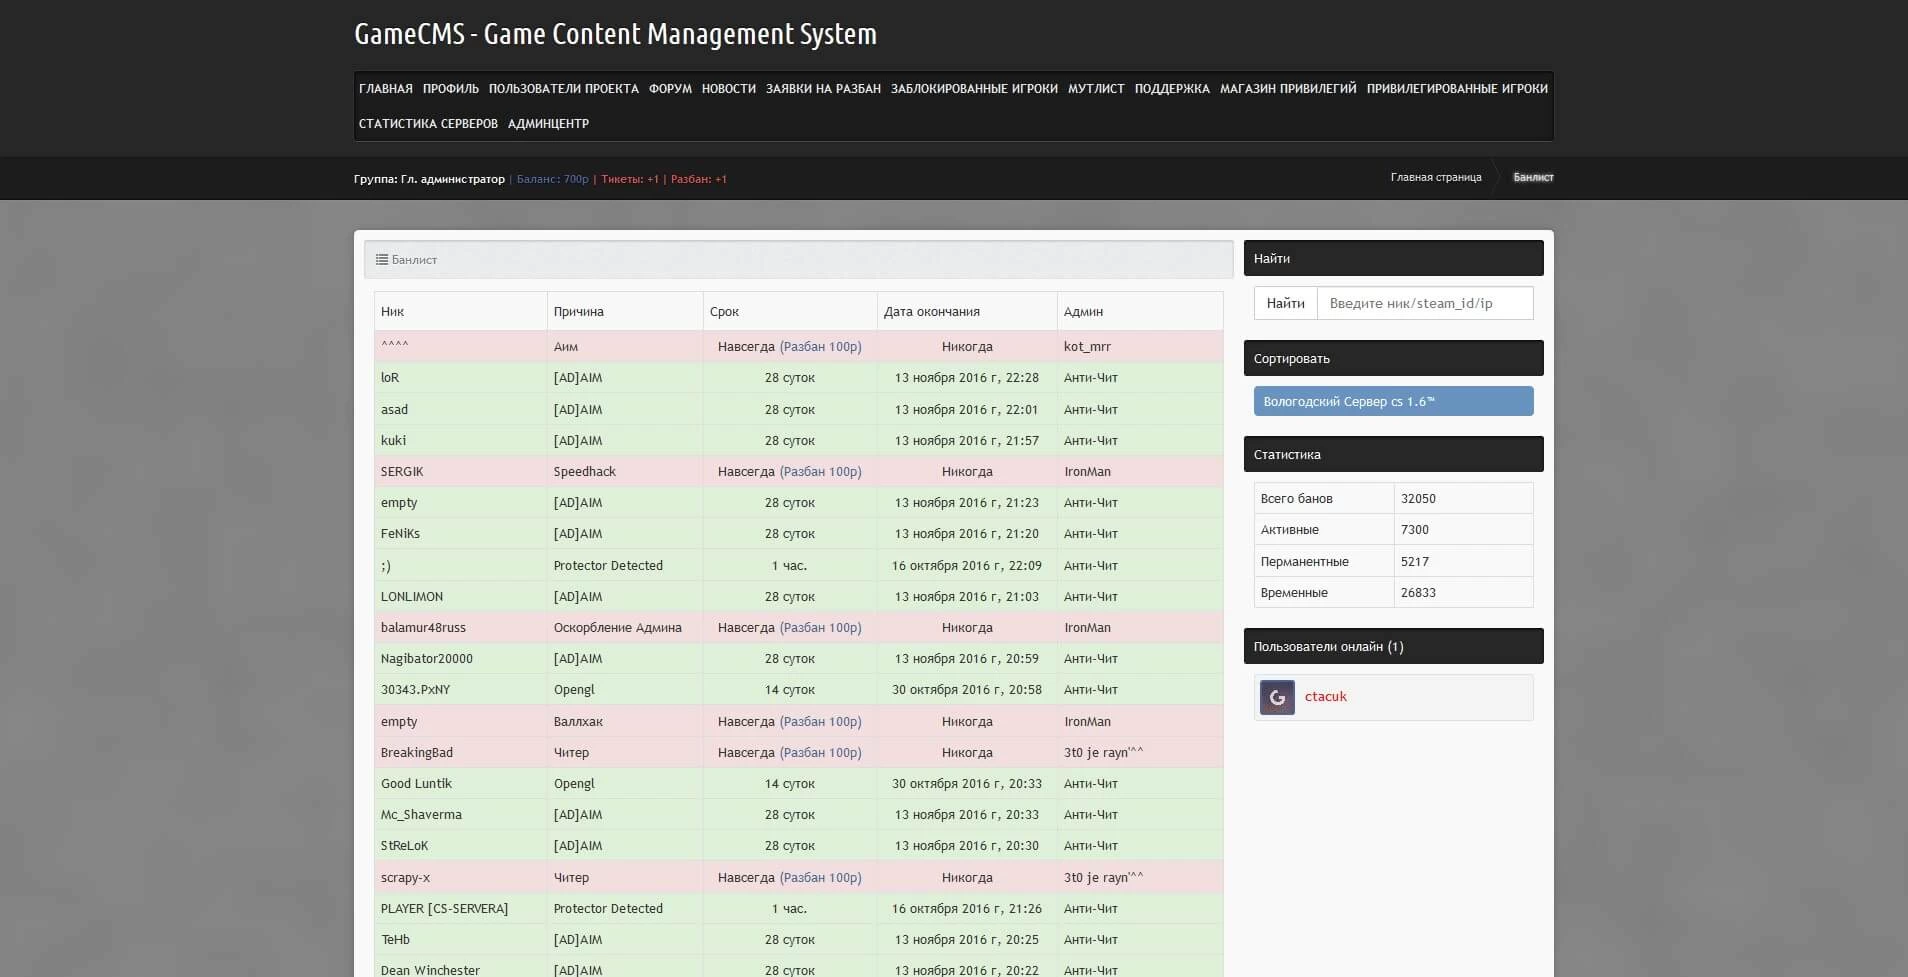The height and width of the screenshot is (977, 1908).
Task: Click Разбан 100р link for SERGIK
Action: click(820, 472)
